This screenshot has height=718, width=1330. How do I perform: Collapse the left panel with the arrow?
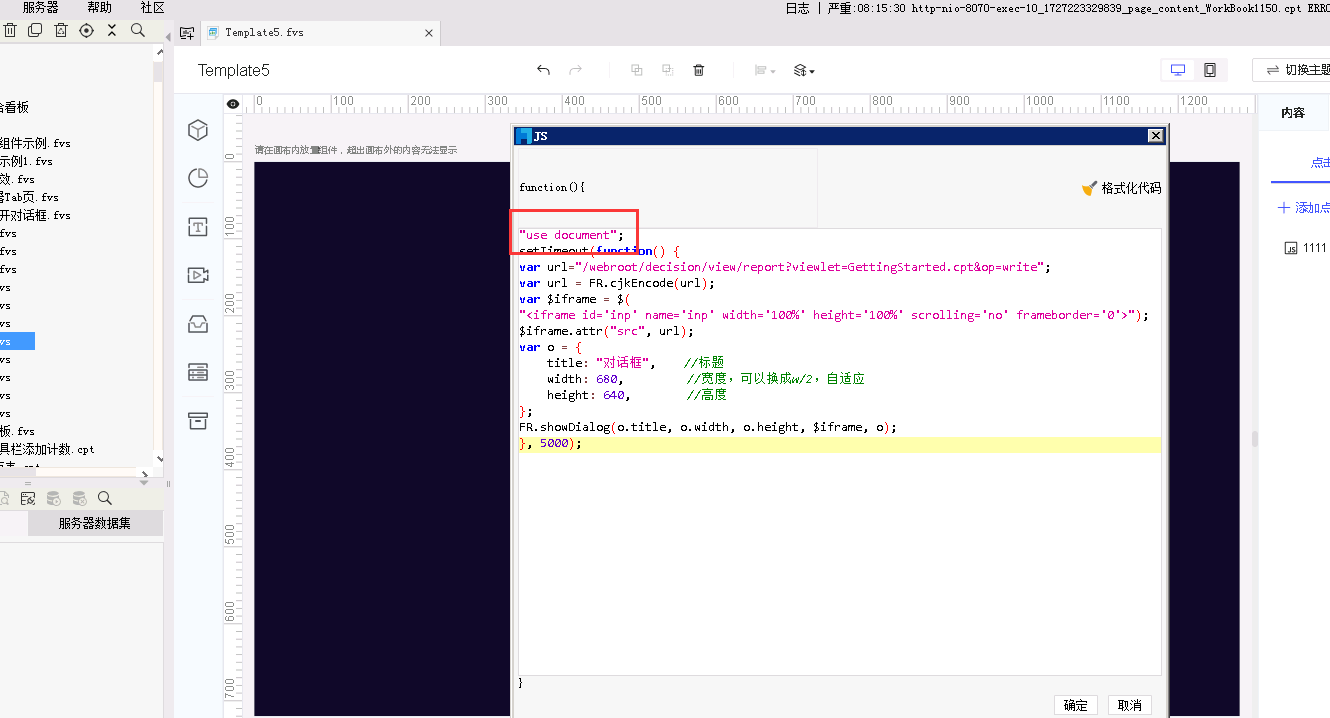coord(167,36)
